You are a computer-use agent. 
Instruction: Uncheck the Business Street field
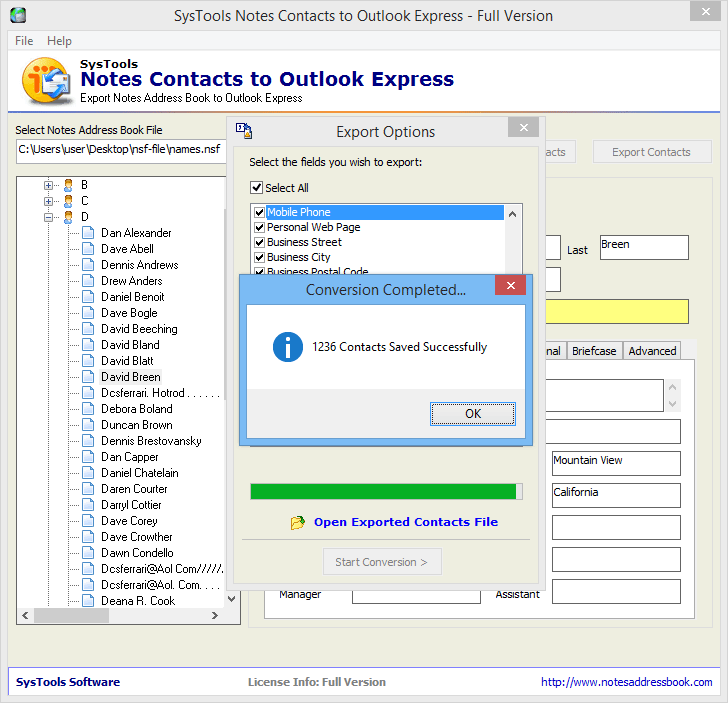click(260, 242)
